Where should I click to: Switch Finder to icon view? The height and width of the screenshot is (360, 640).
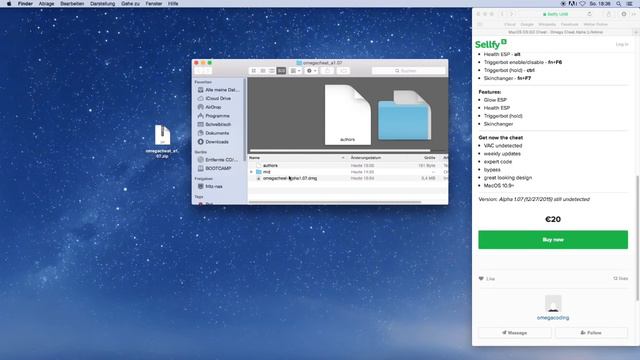pos(253,71)
